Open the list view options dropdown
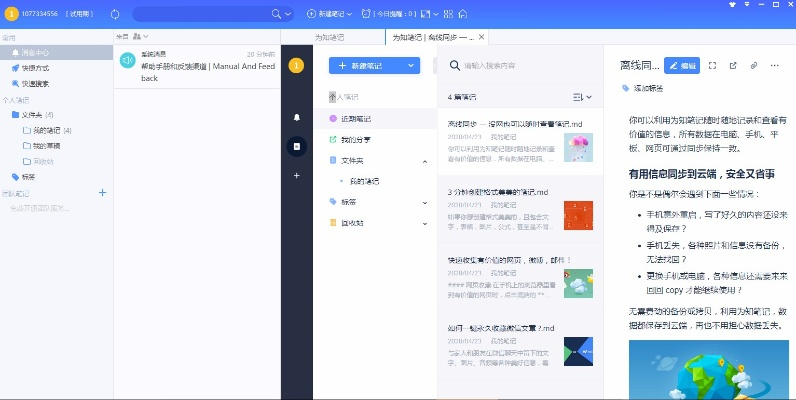Image resolution: width=796 pixels, height=400 pixels. [582, 97]
